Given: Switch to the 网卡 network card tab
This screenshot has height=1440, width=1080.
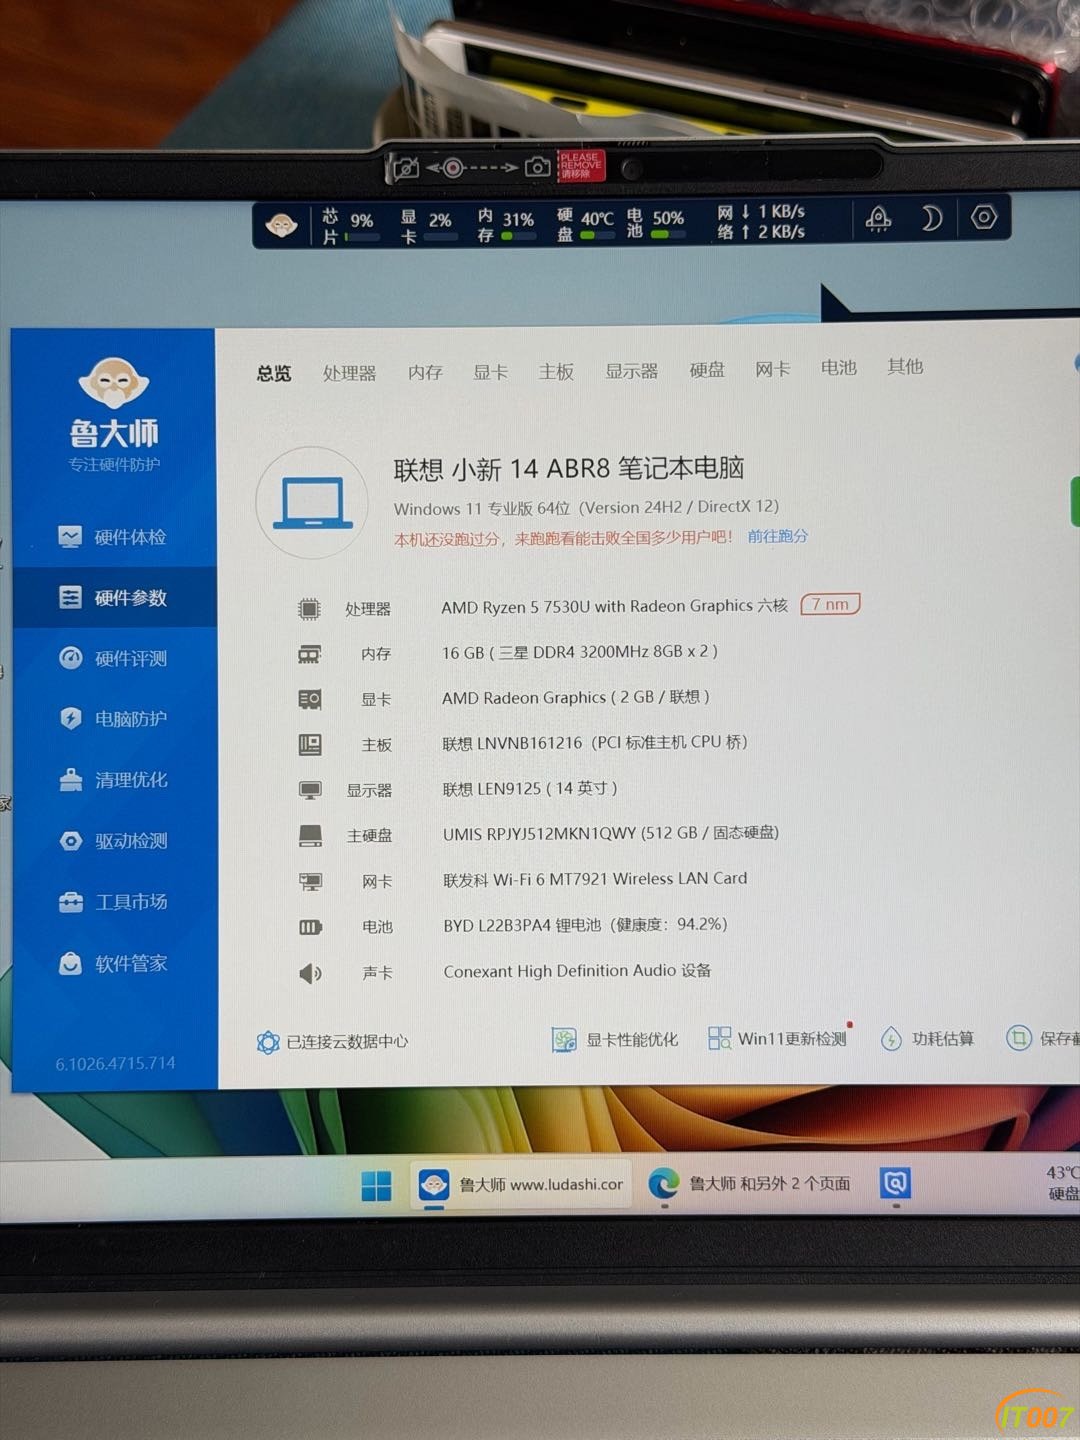Looking at the screenshot, I should pyautogui.click(x=773, y=369).
